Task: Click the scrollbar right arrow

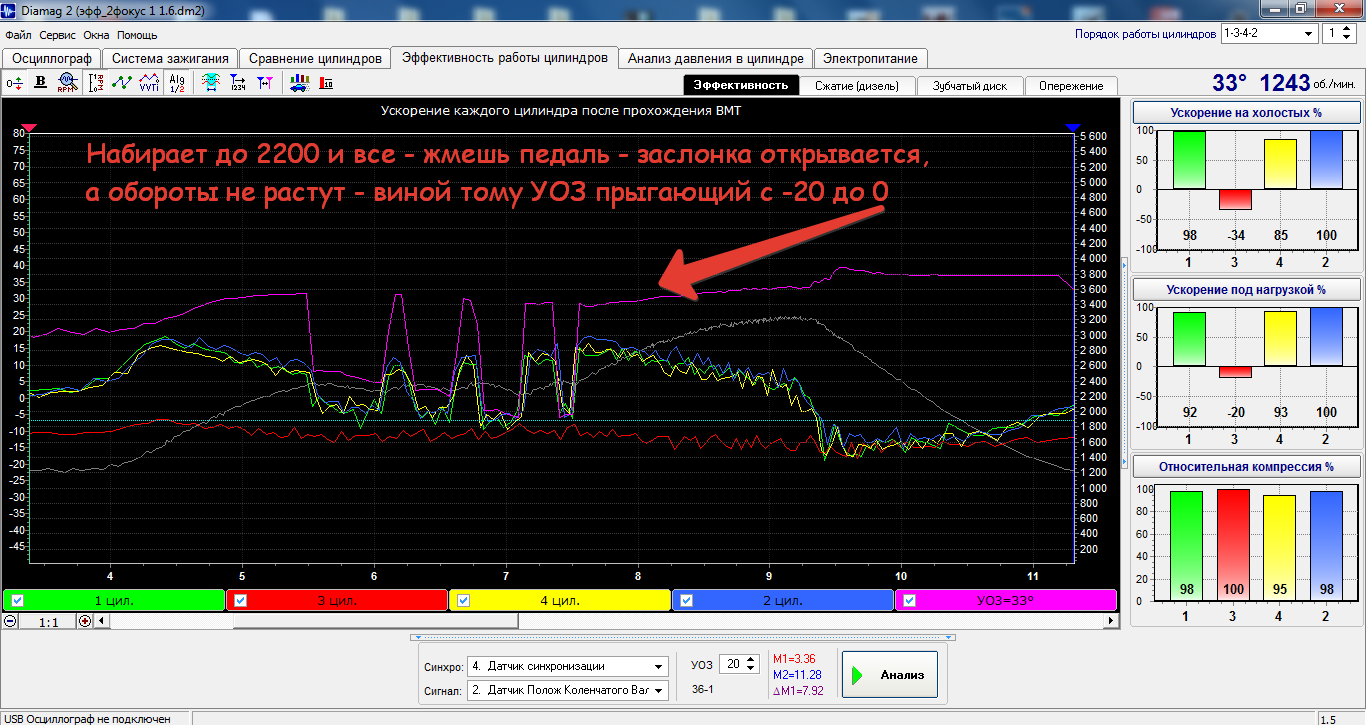Action: pos(1111,621)
